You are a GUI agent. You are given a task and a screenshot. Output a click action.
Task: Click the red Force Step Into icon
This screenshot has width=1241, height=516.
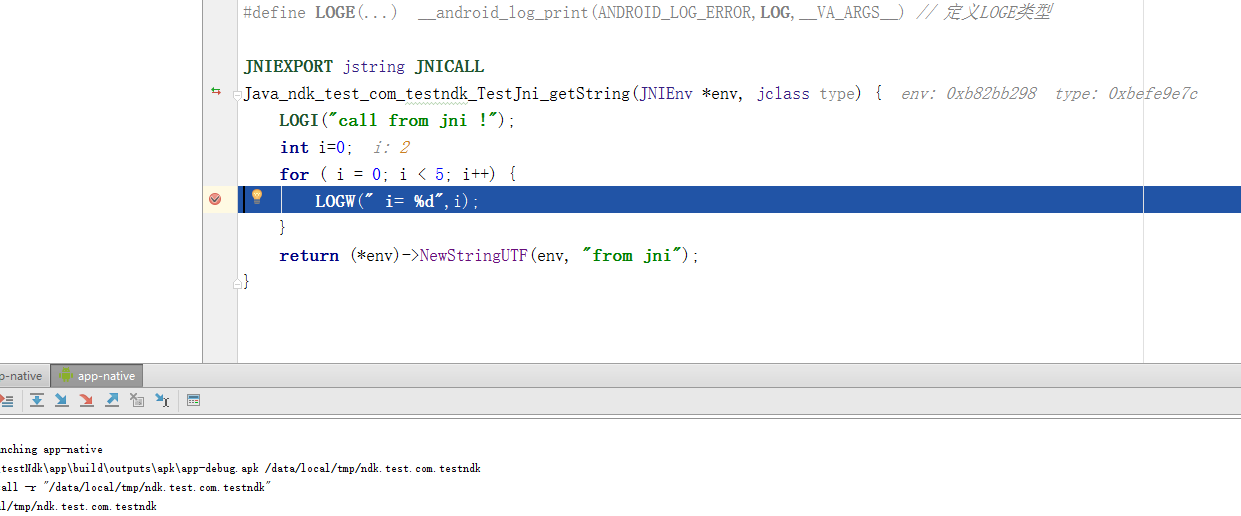click(x=87, y=400)
